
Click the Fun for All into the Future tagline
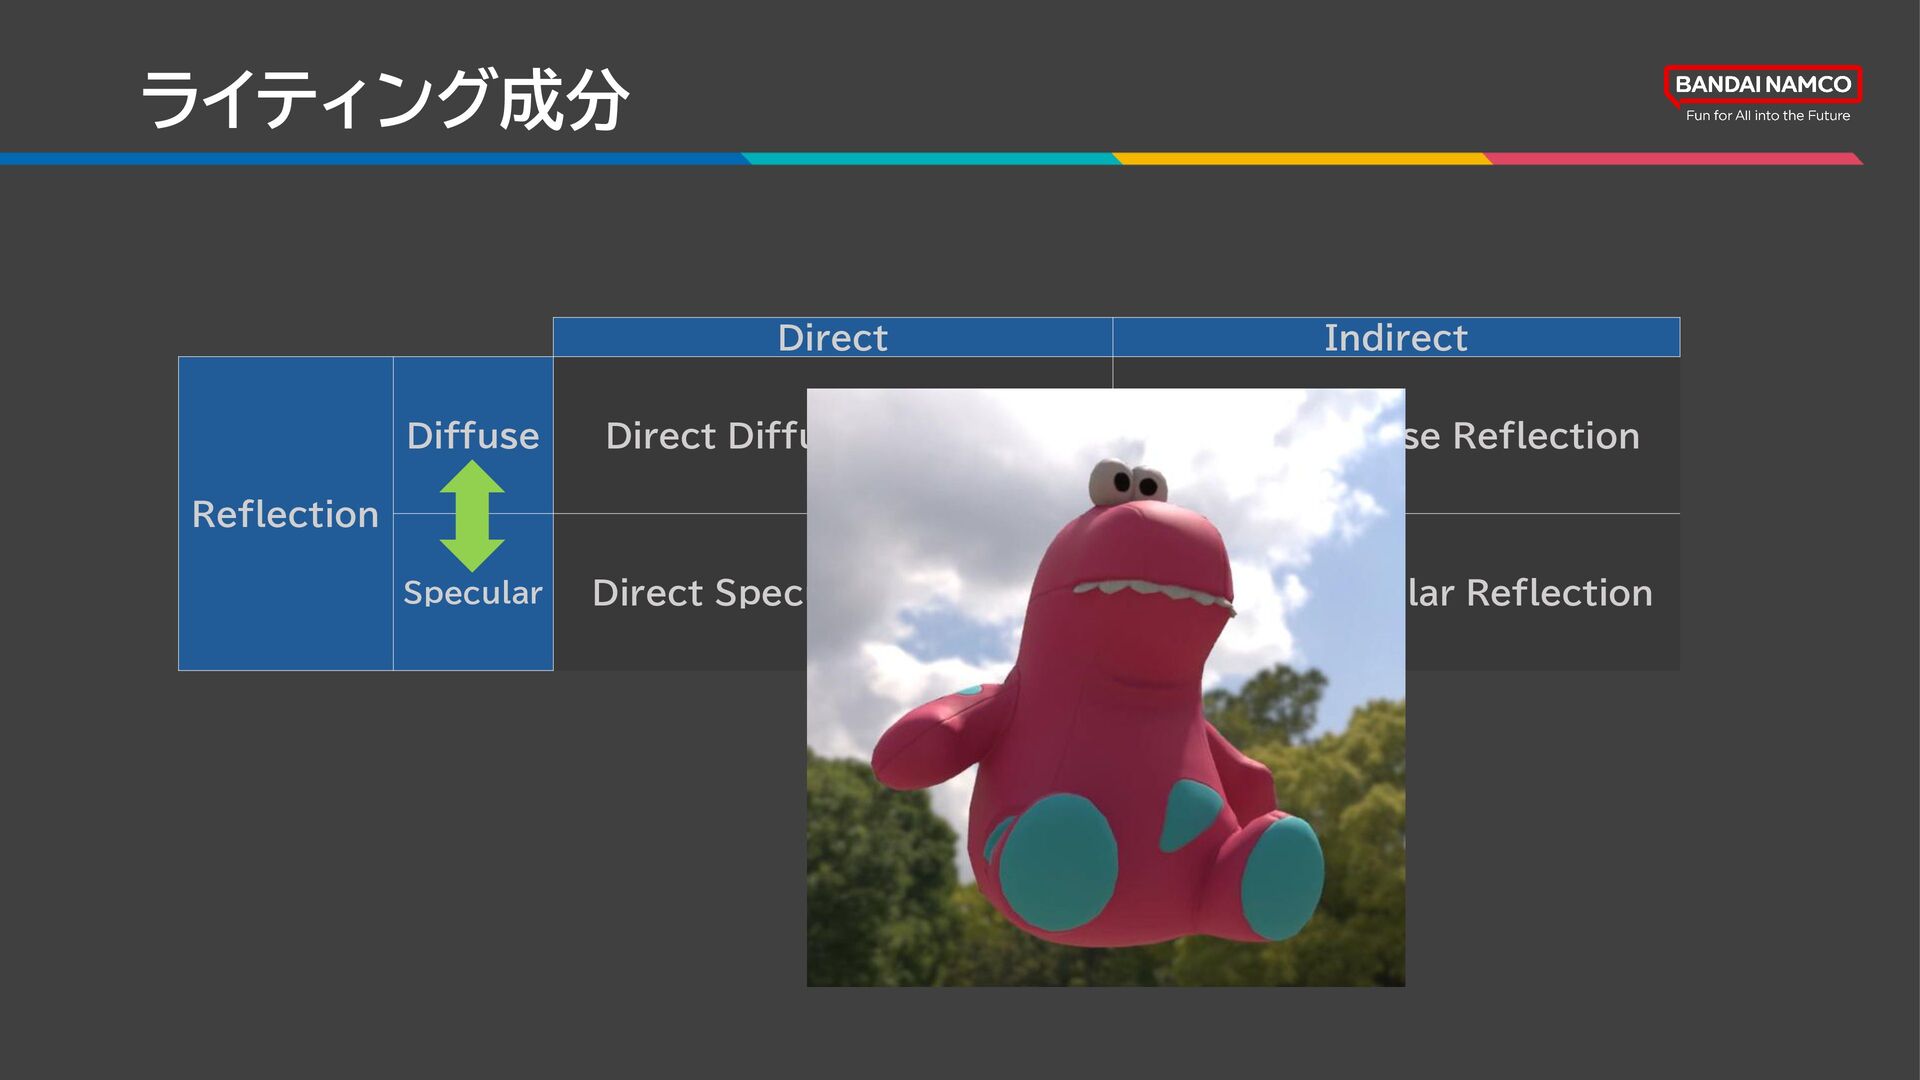pyautogui.click(x=1767, y=116)
